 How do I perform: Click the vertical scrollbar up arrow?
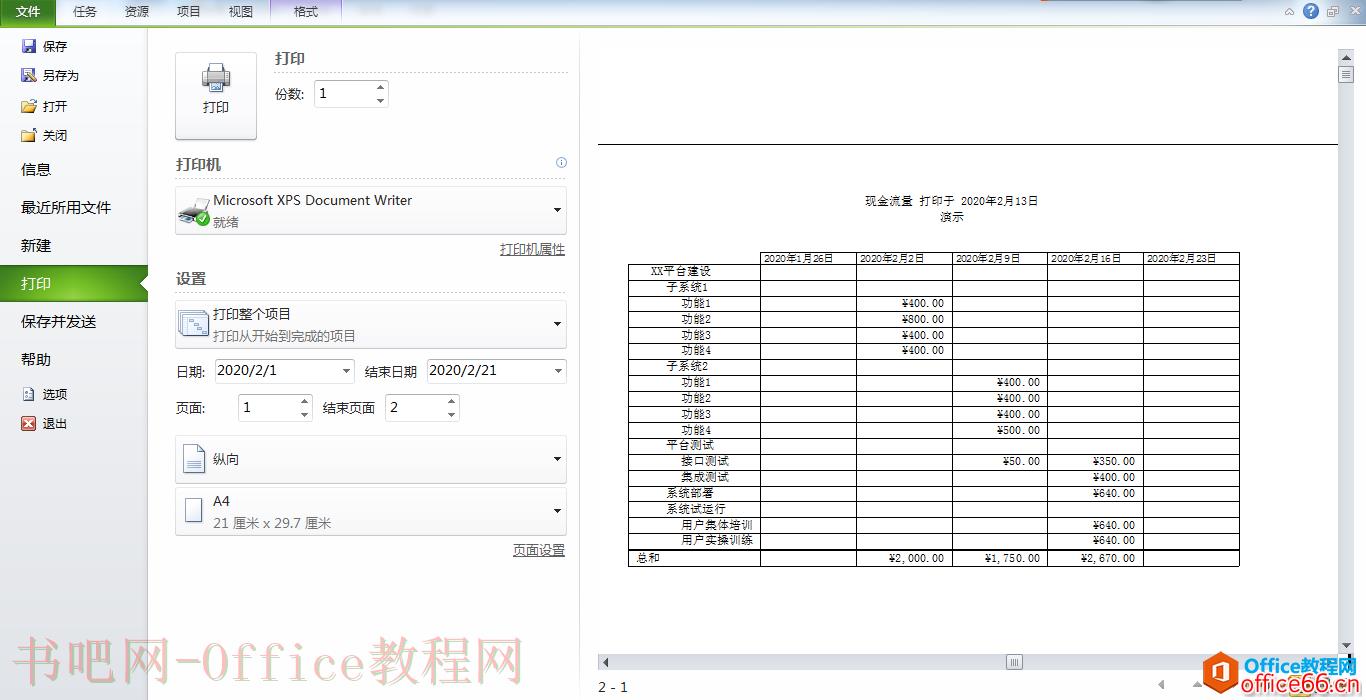coord(1346,56)
